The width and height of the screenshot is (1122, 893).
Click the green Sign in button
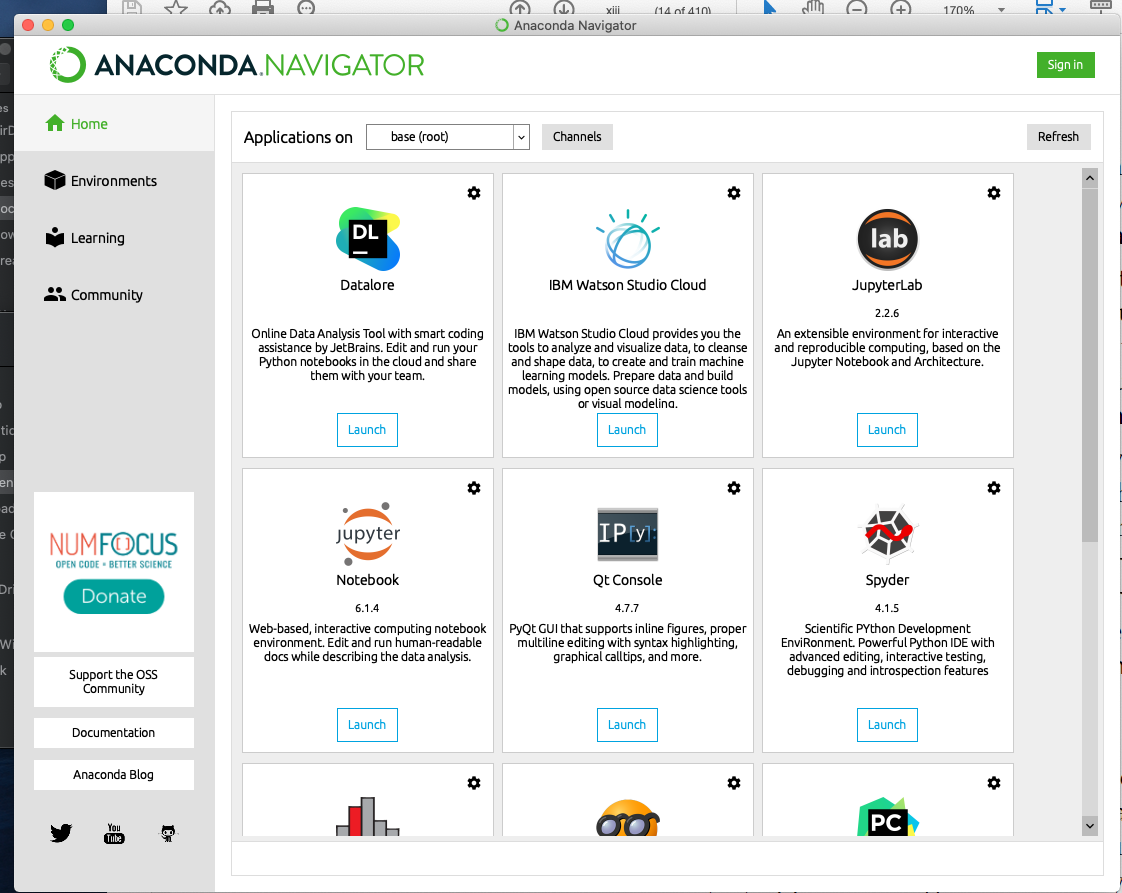point(1065,65)
